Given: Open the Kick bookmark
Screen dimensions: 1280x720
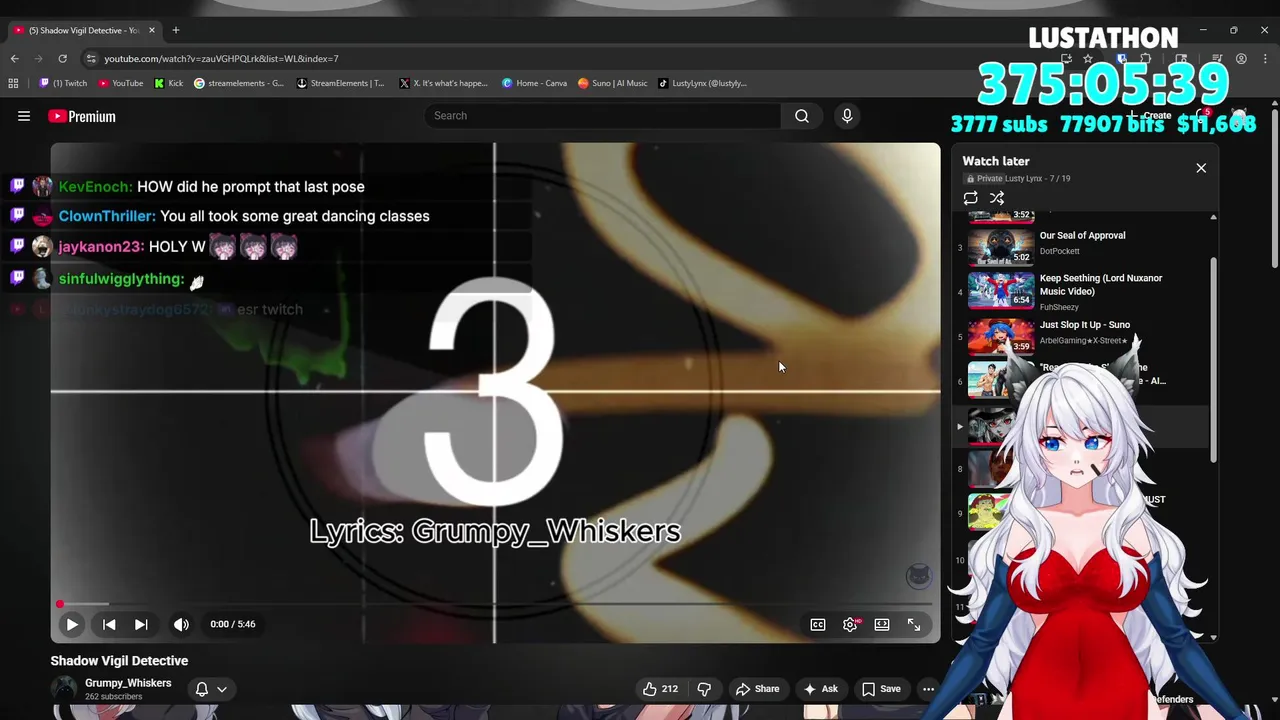Looking at the screenshot, I should point(169,83).
